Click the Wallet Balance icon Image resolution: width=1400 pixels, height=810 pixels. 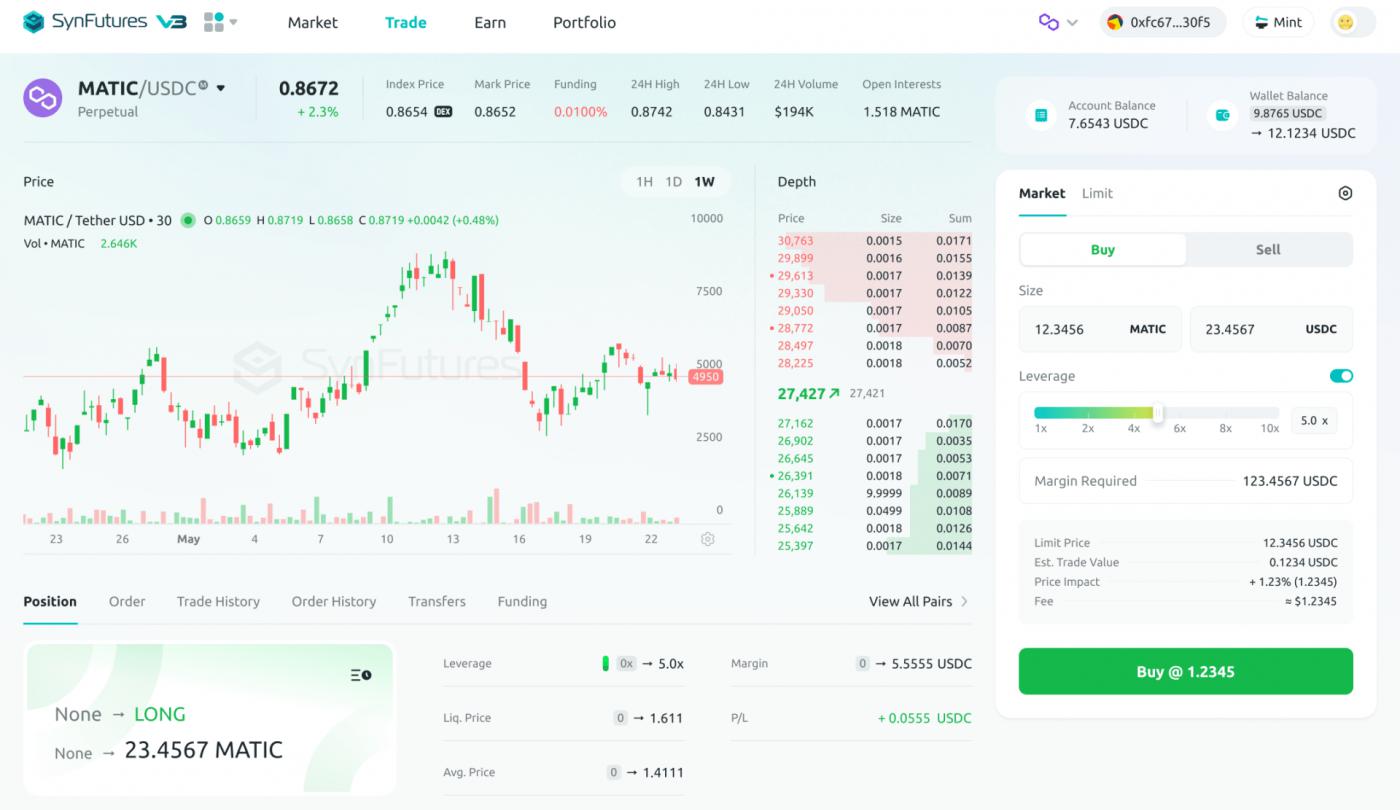coord(1222,115)
